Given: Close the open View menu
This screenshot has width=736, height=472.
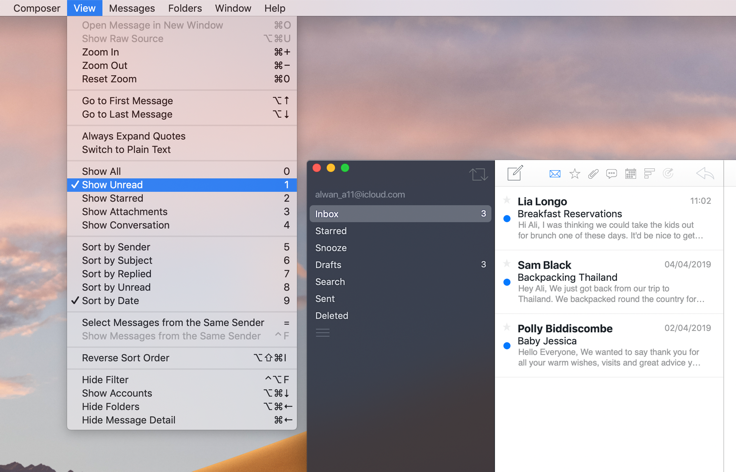Looking at the screenshot, I should coord(84,8).
